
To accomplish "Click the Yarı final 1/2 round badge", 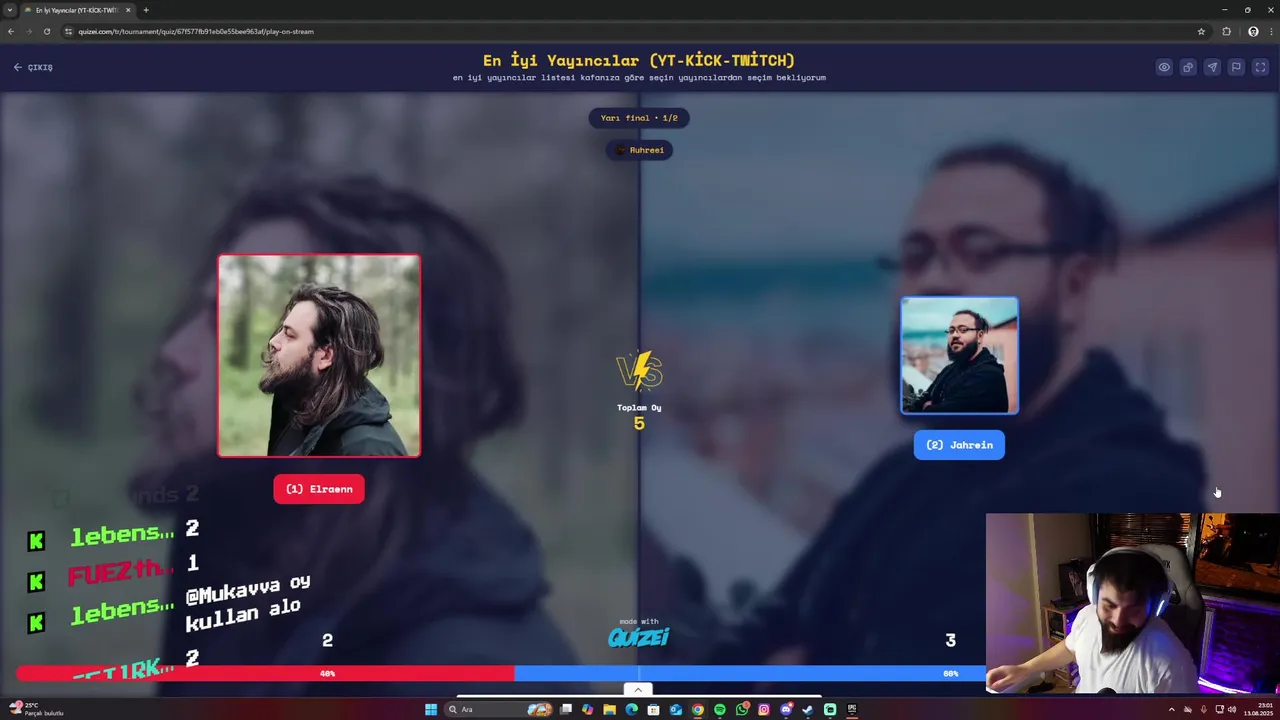I will pyautogui.click(x=639, y=118).
